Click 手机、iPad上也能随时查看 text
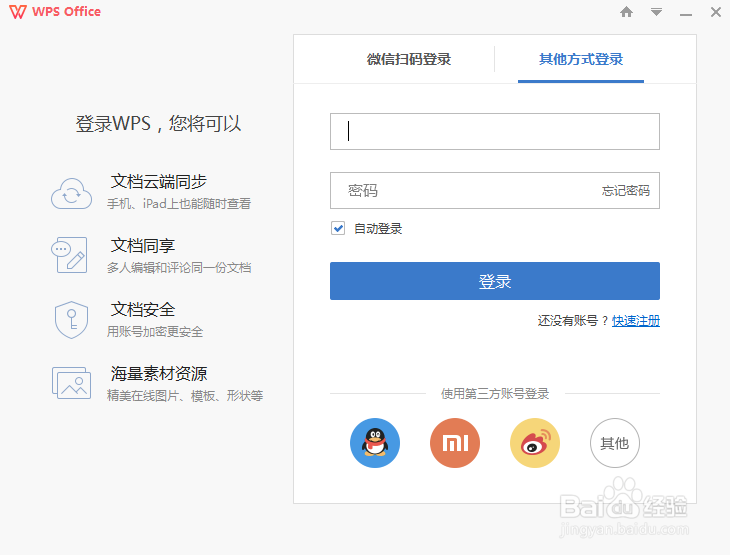730x555 pixels. [179, 203]
